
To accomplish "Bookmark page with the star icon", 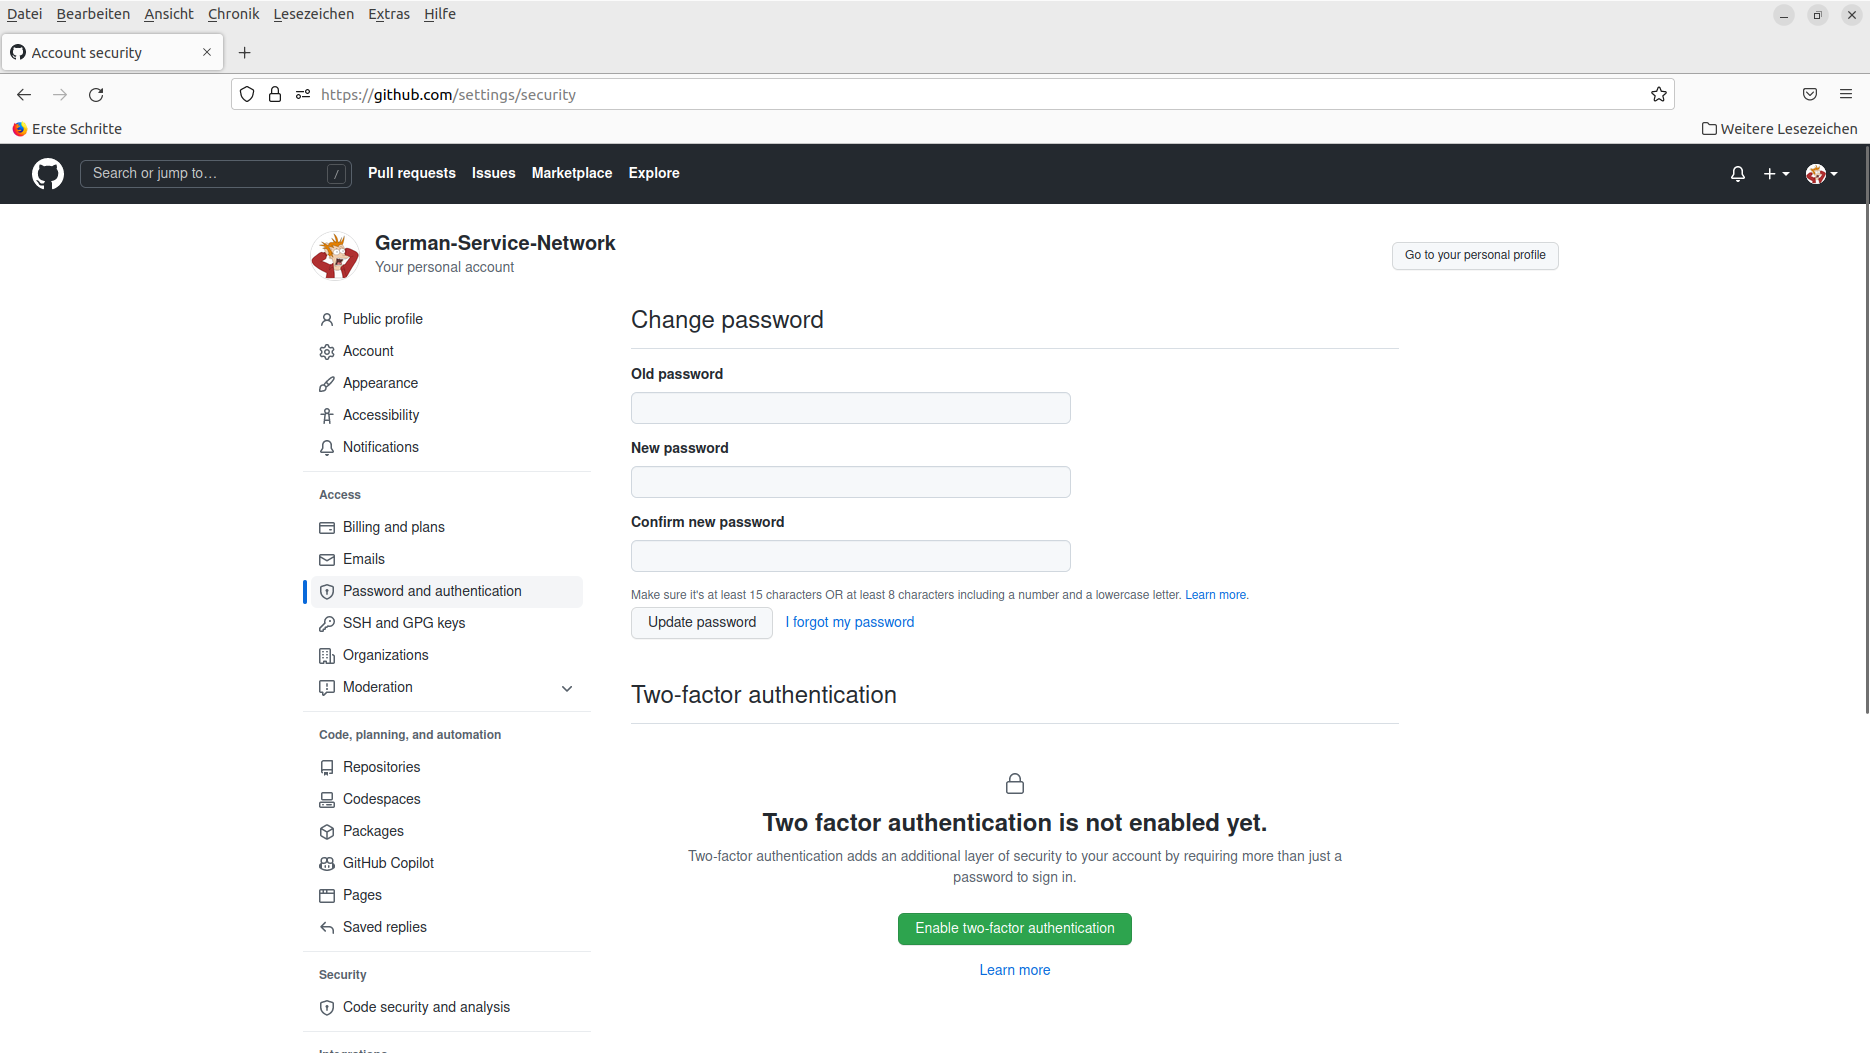I will 1659,95.
